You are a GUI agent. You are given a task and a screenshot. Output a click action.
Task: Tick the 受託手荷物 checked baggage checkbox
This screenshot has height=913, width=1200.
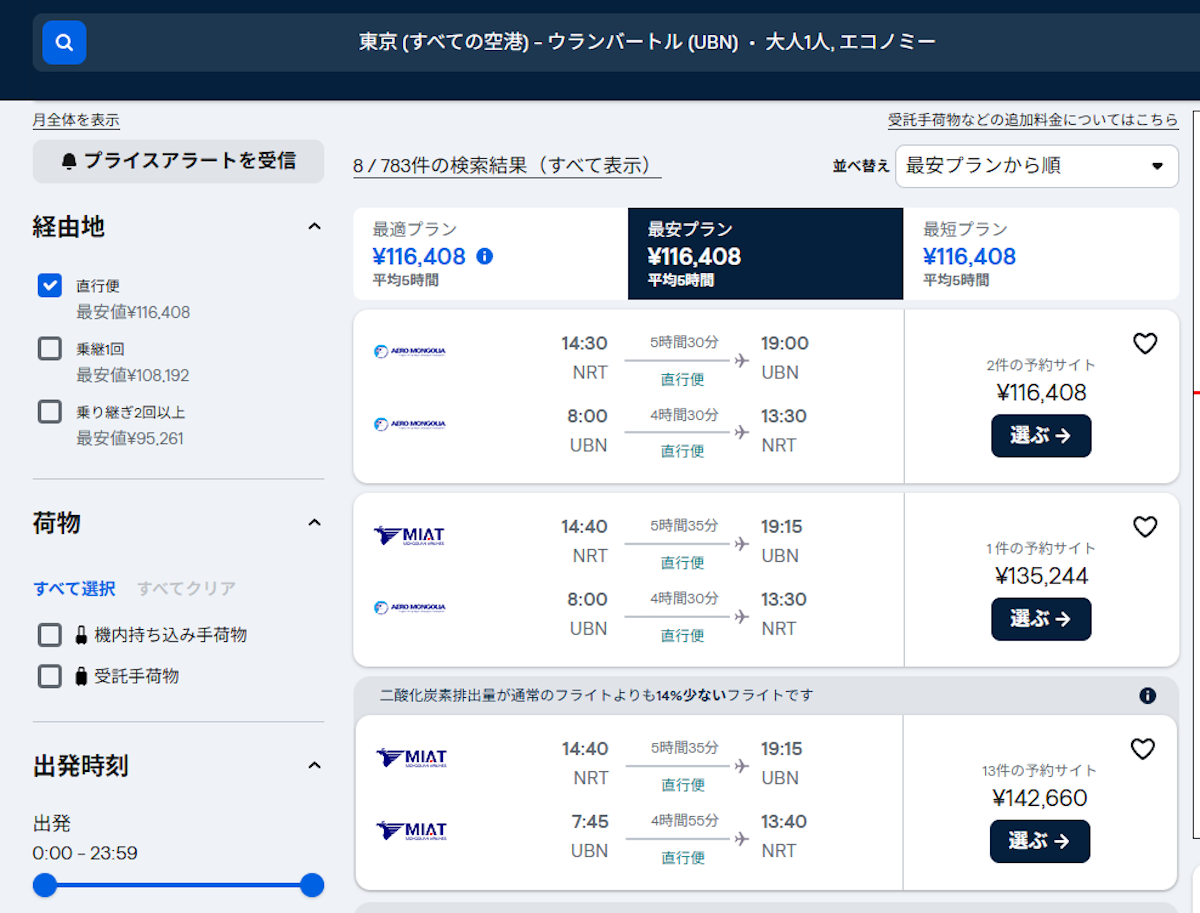[x=50, y=676]
